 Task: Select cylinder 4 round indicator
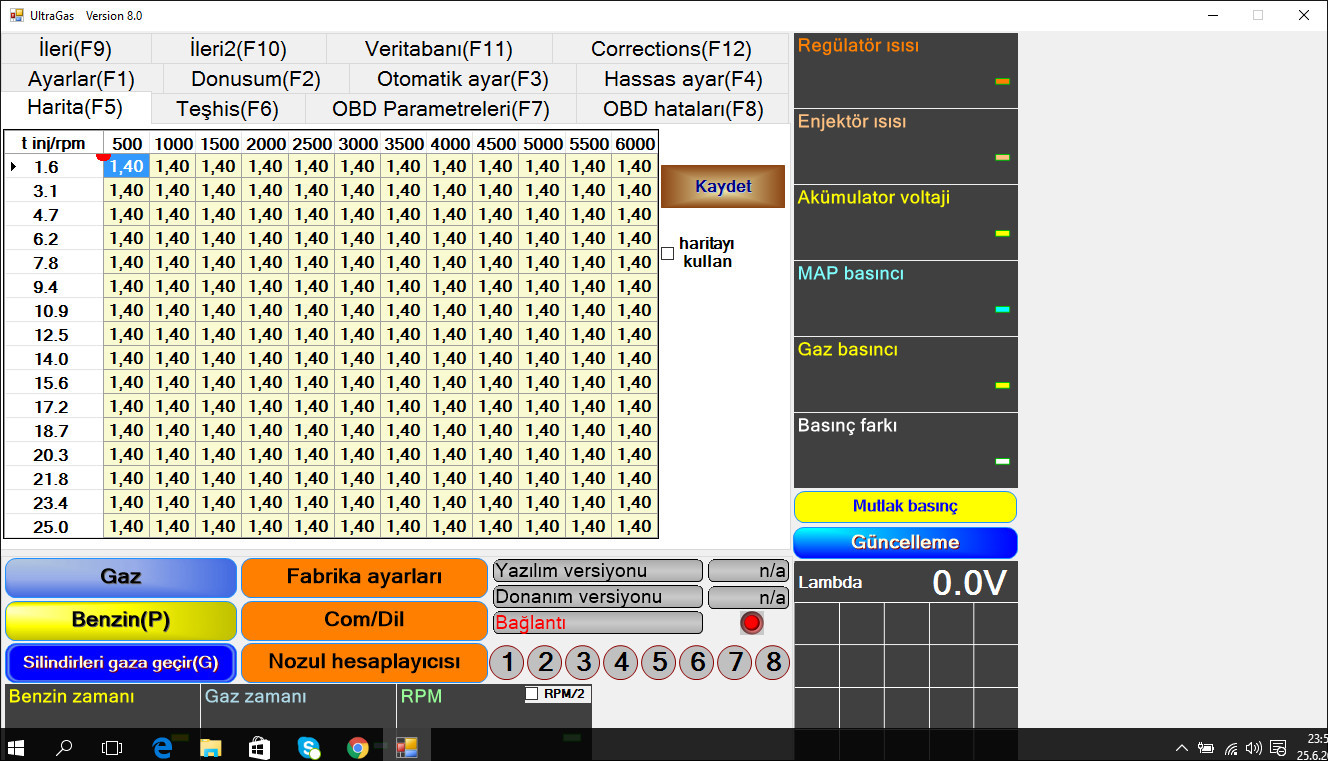coord(621,662)
